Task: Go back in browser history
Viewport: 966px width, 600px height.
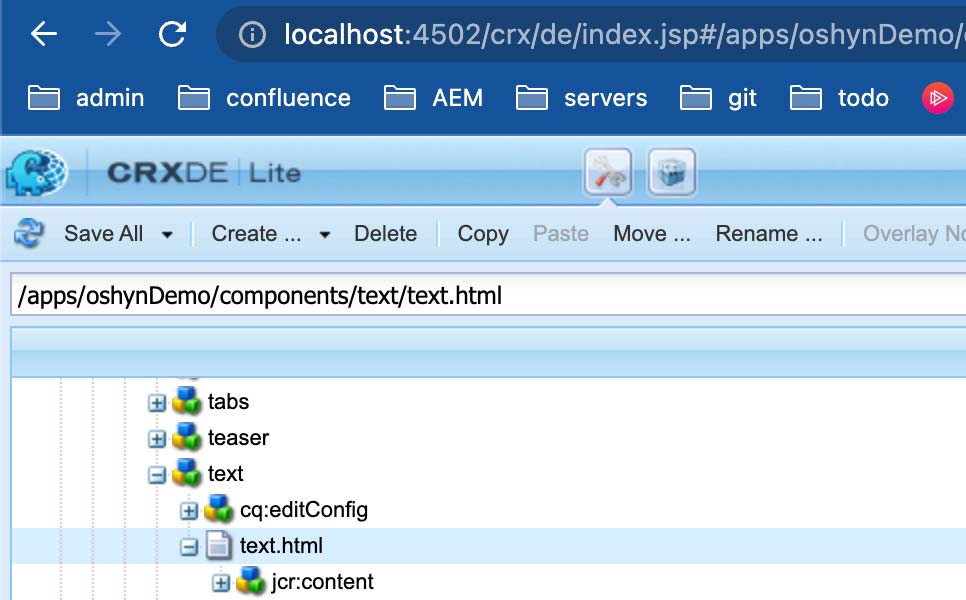Action: tap(44, 35)
